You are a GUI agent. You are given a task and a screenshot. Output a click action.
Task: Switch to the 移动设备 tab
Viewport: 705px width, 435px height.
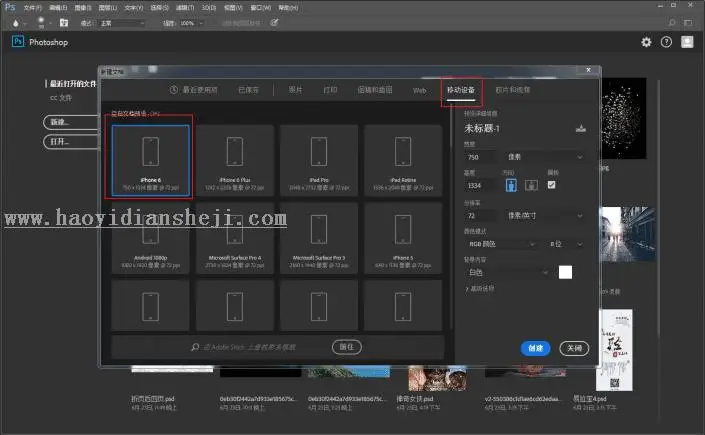click(461, 90)
